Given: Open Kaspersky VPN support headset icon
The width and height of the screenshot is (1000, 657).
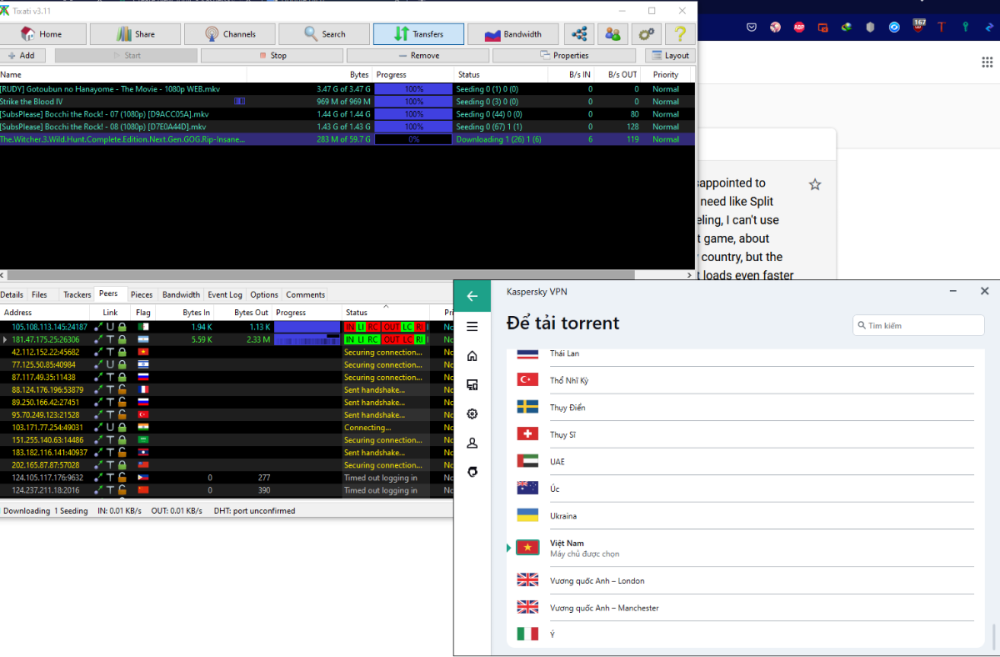Looking at the screenshot, I should pyautogui.click(x=472, y=472).
